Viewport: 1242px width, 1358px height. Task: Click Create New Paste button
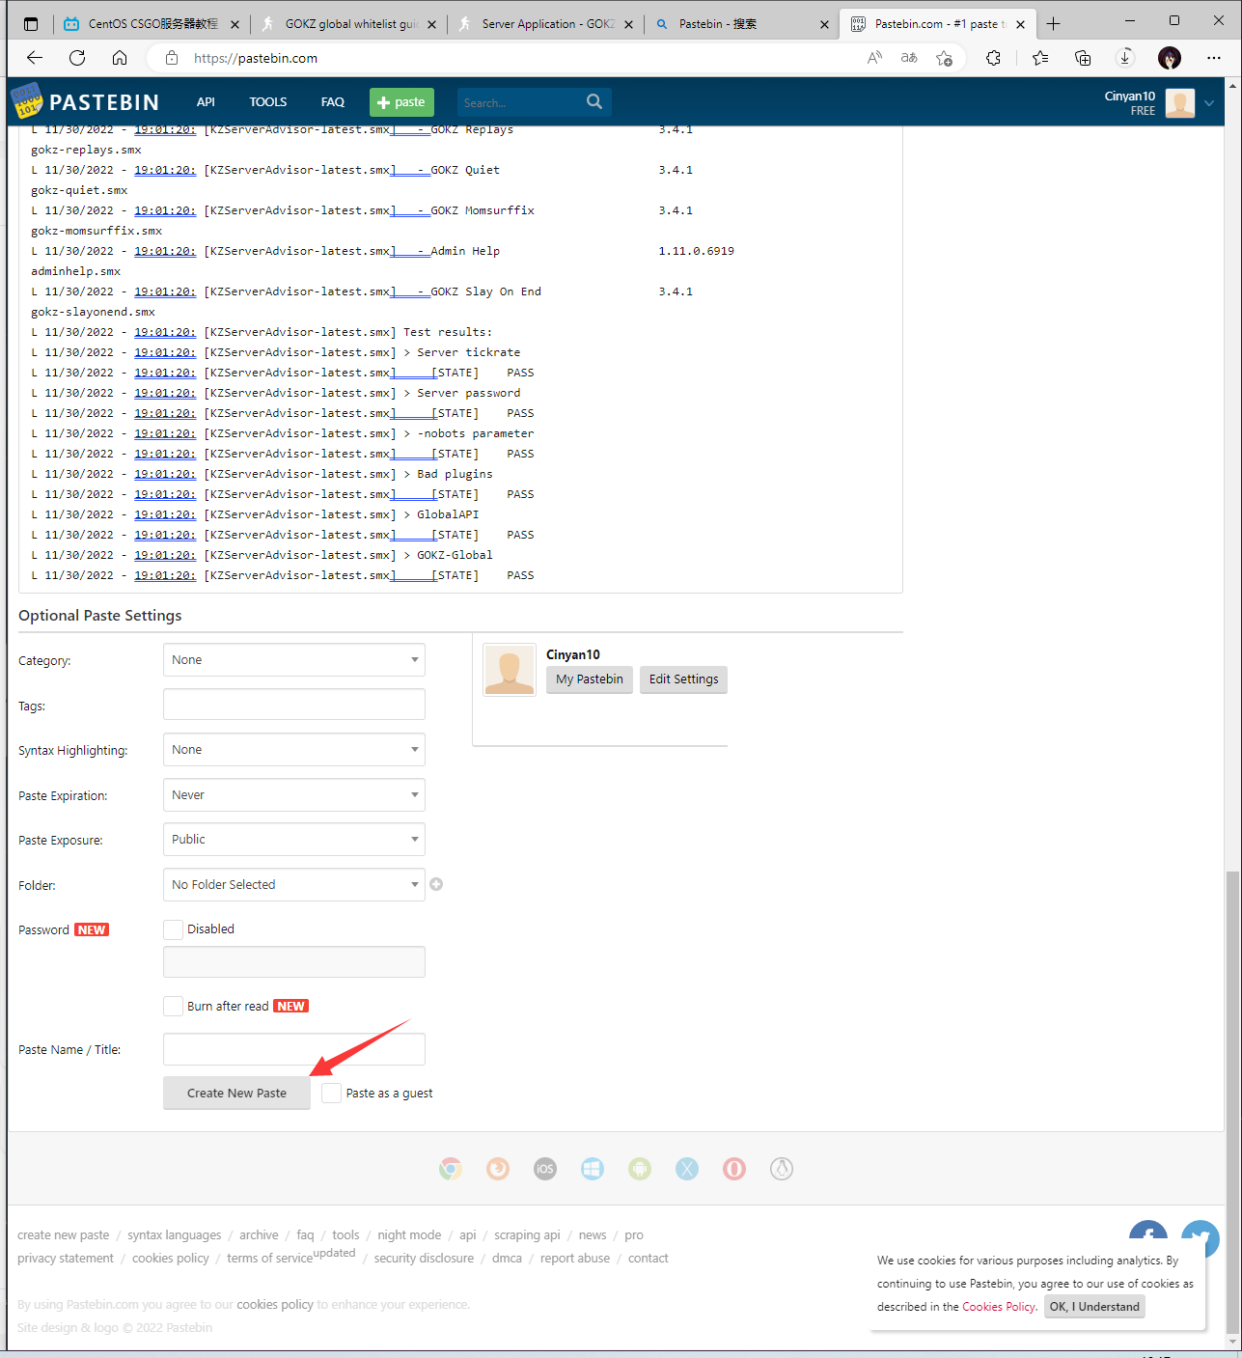point(237,1093)
